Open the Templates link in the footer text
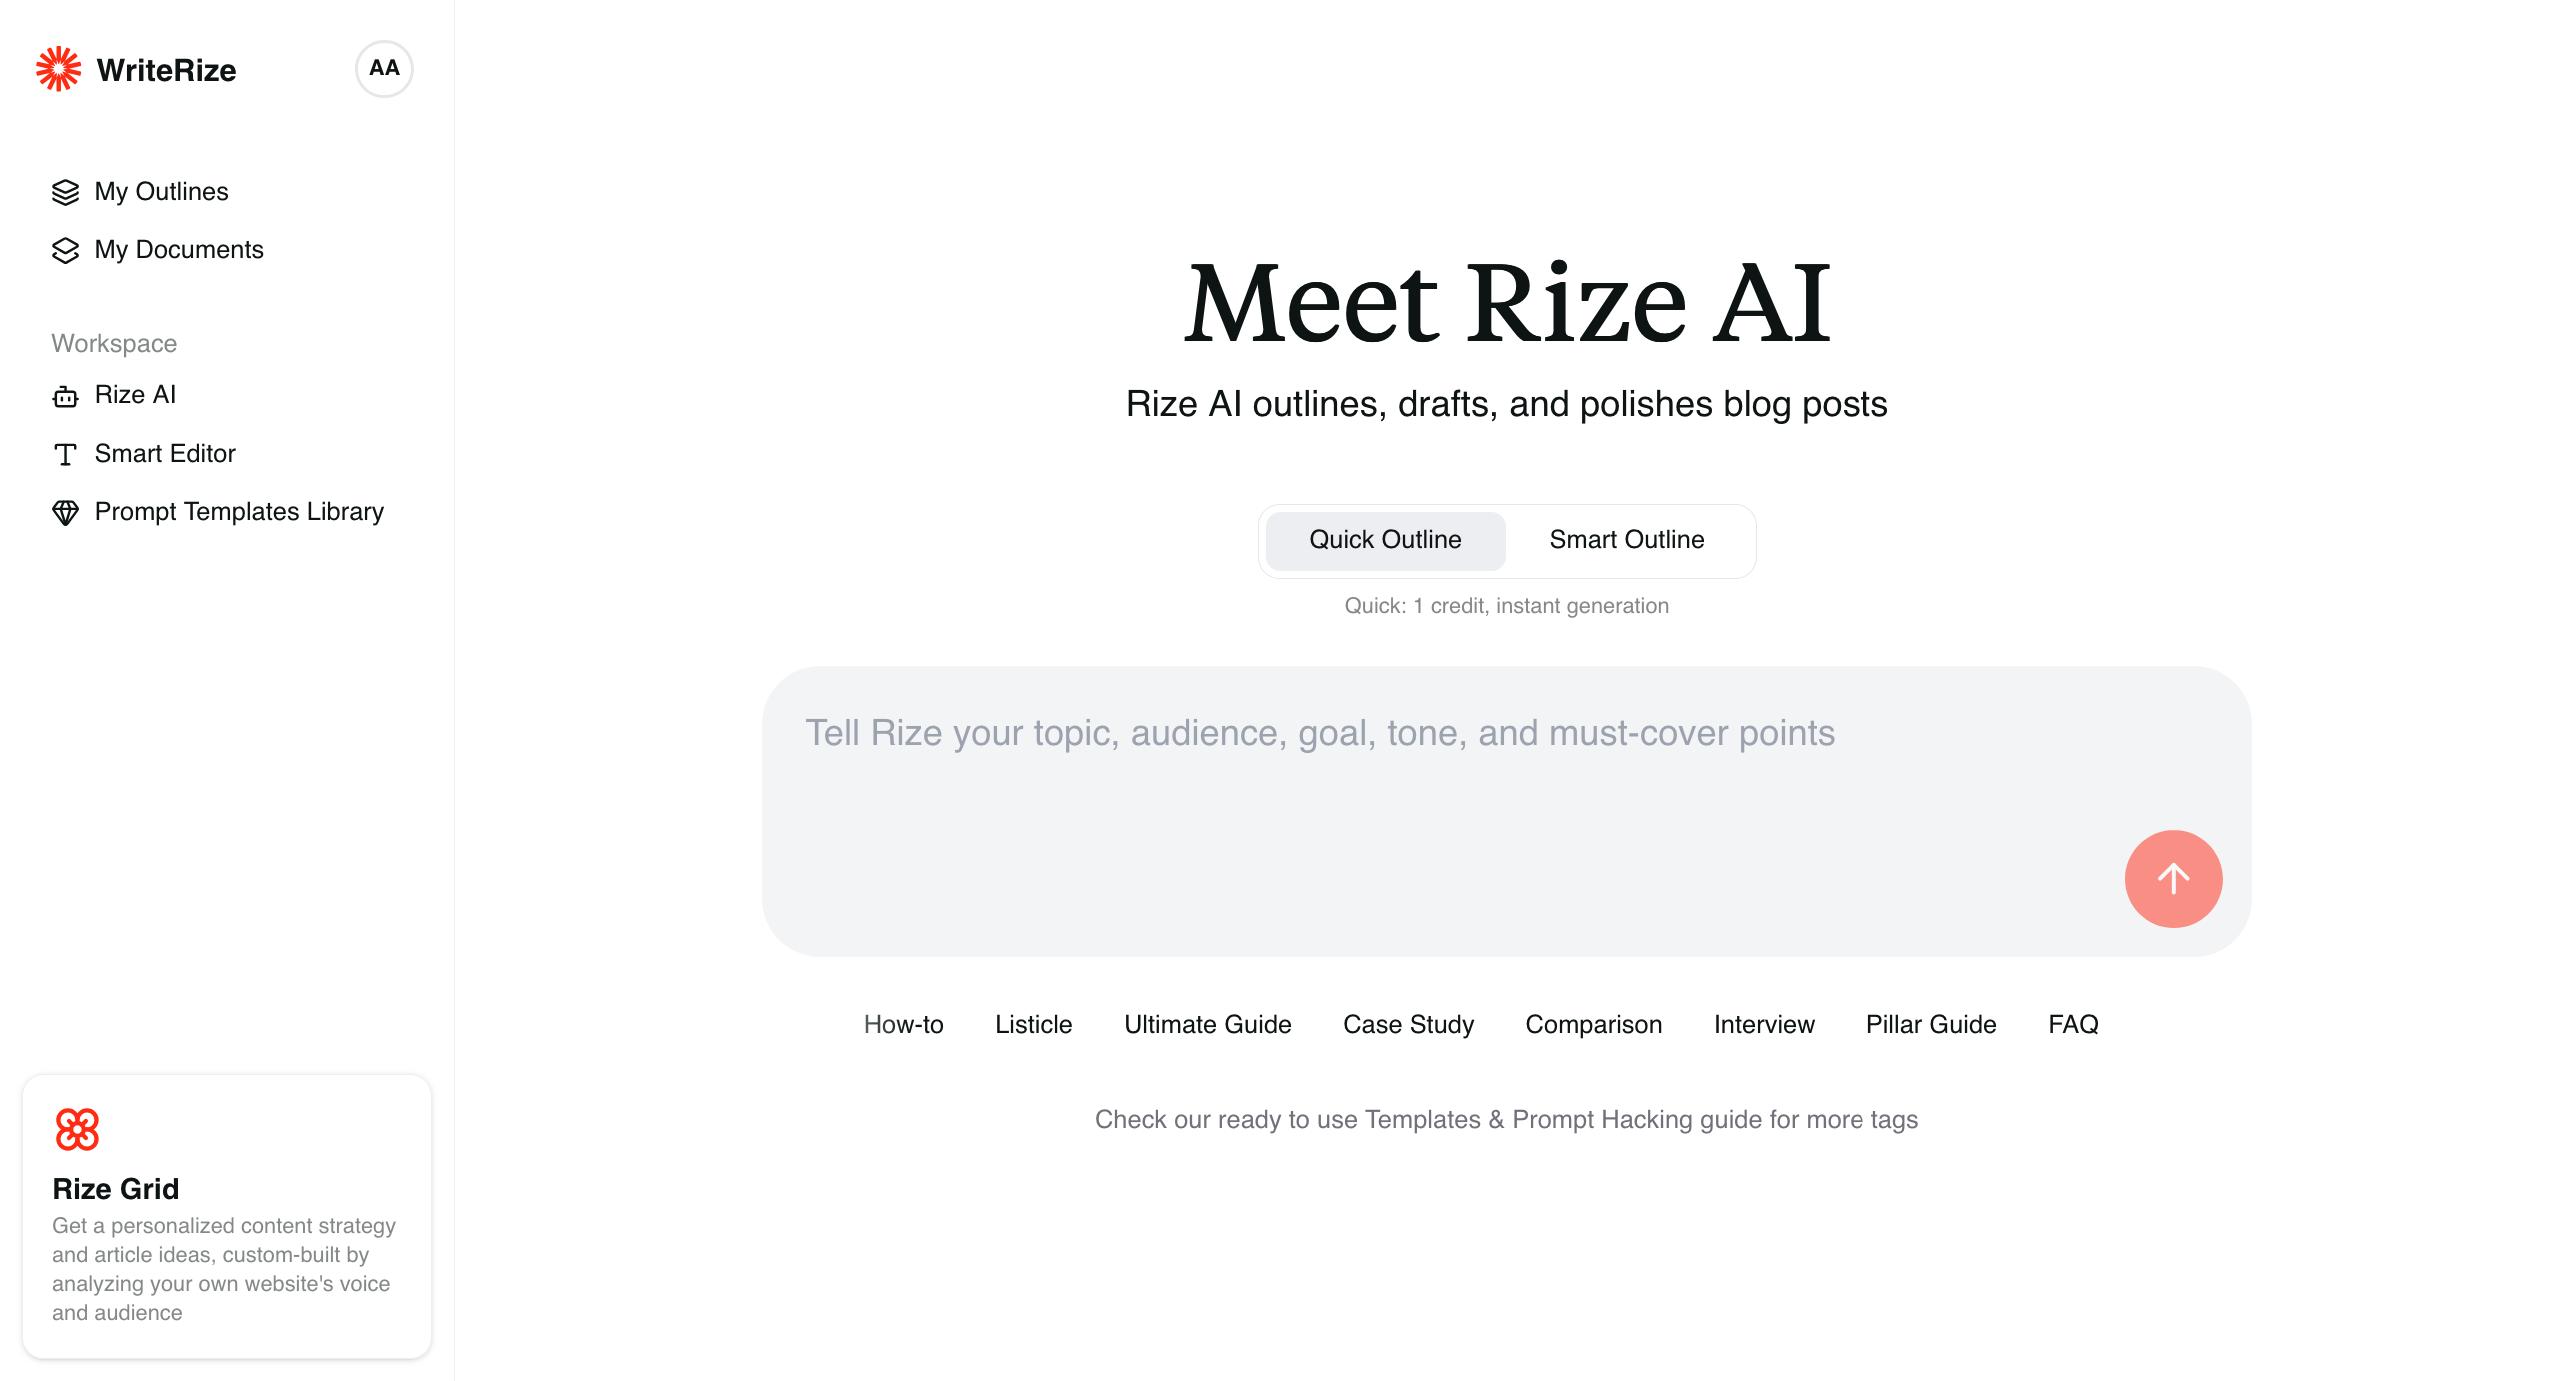 point(1422,1120)
